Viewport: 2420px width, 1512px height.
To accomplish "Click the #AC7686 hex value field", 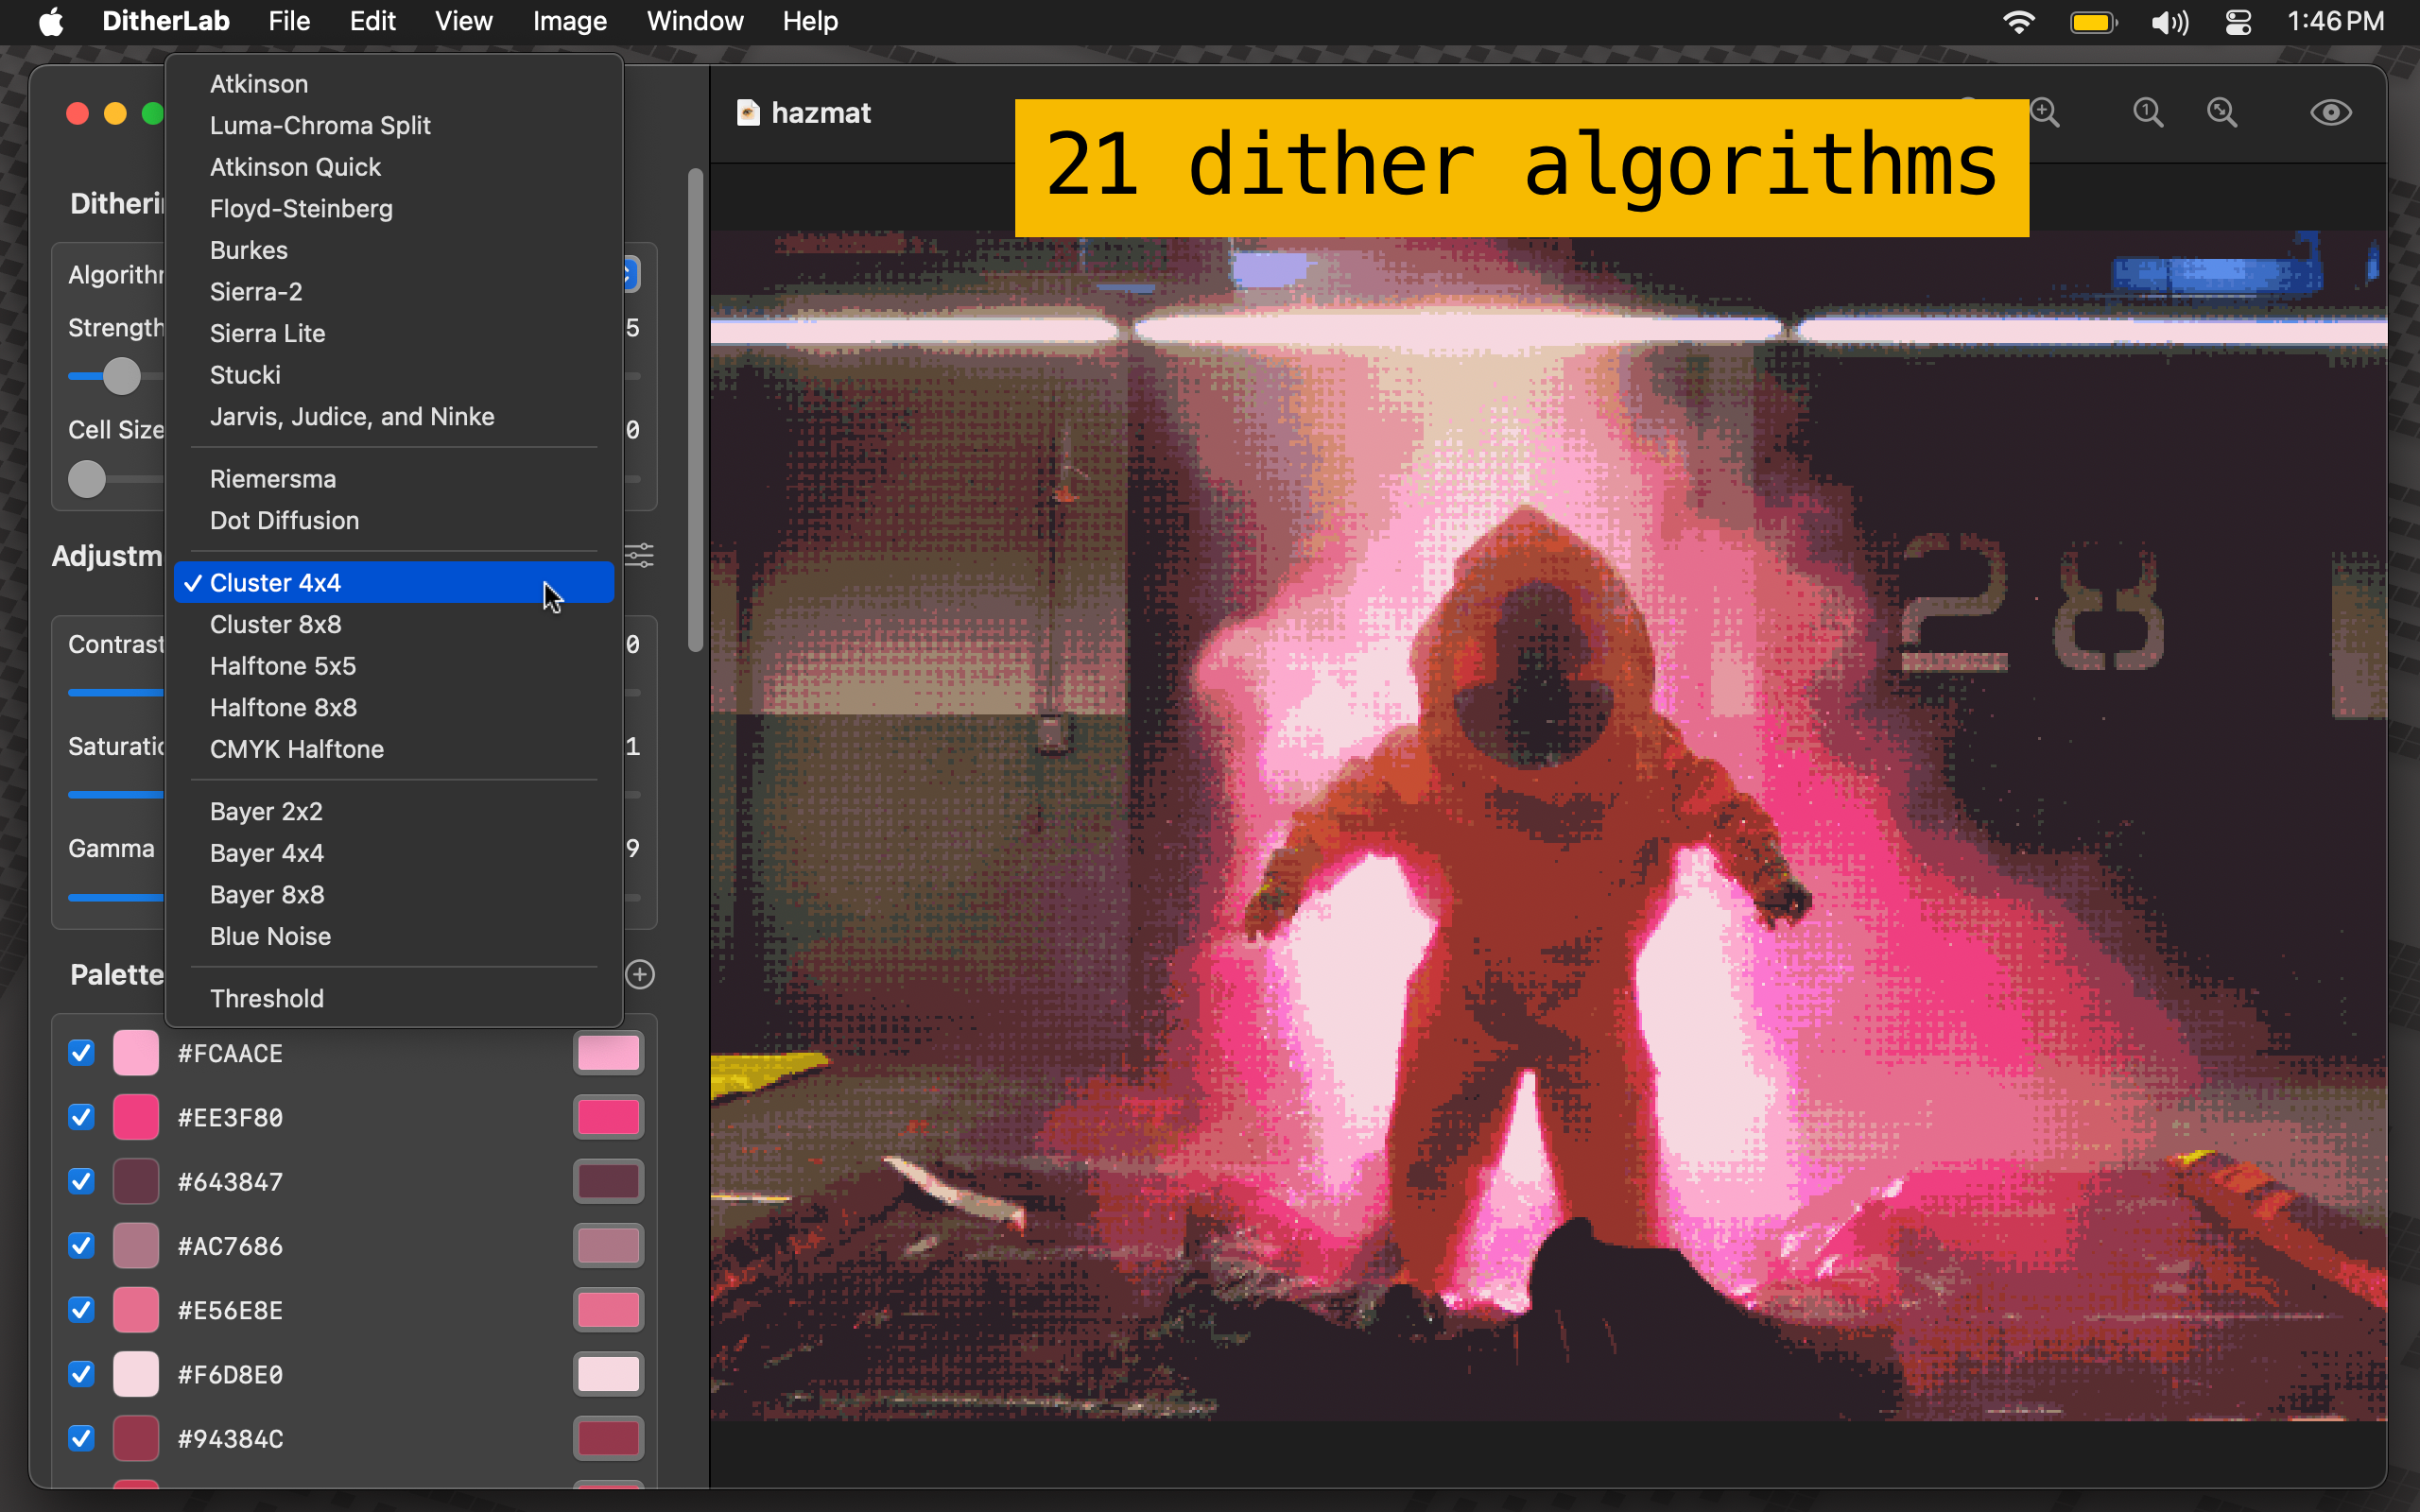I will (x=230, y=1246).
